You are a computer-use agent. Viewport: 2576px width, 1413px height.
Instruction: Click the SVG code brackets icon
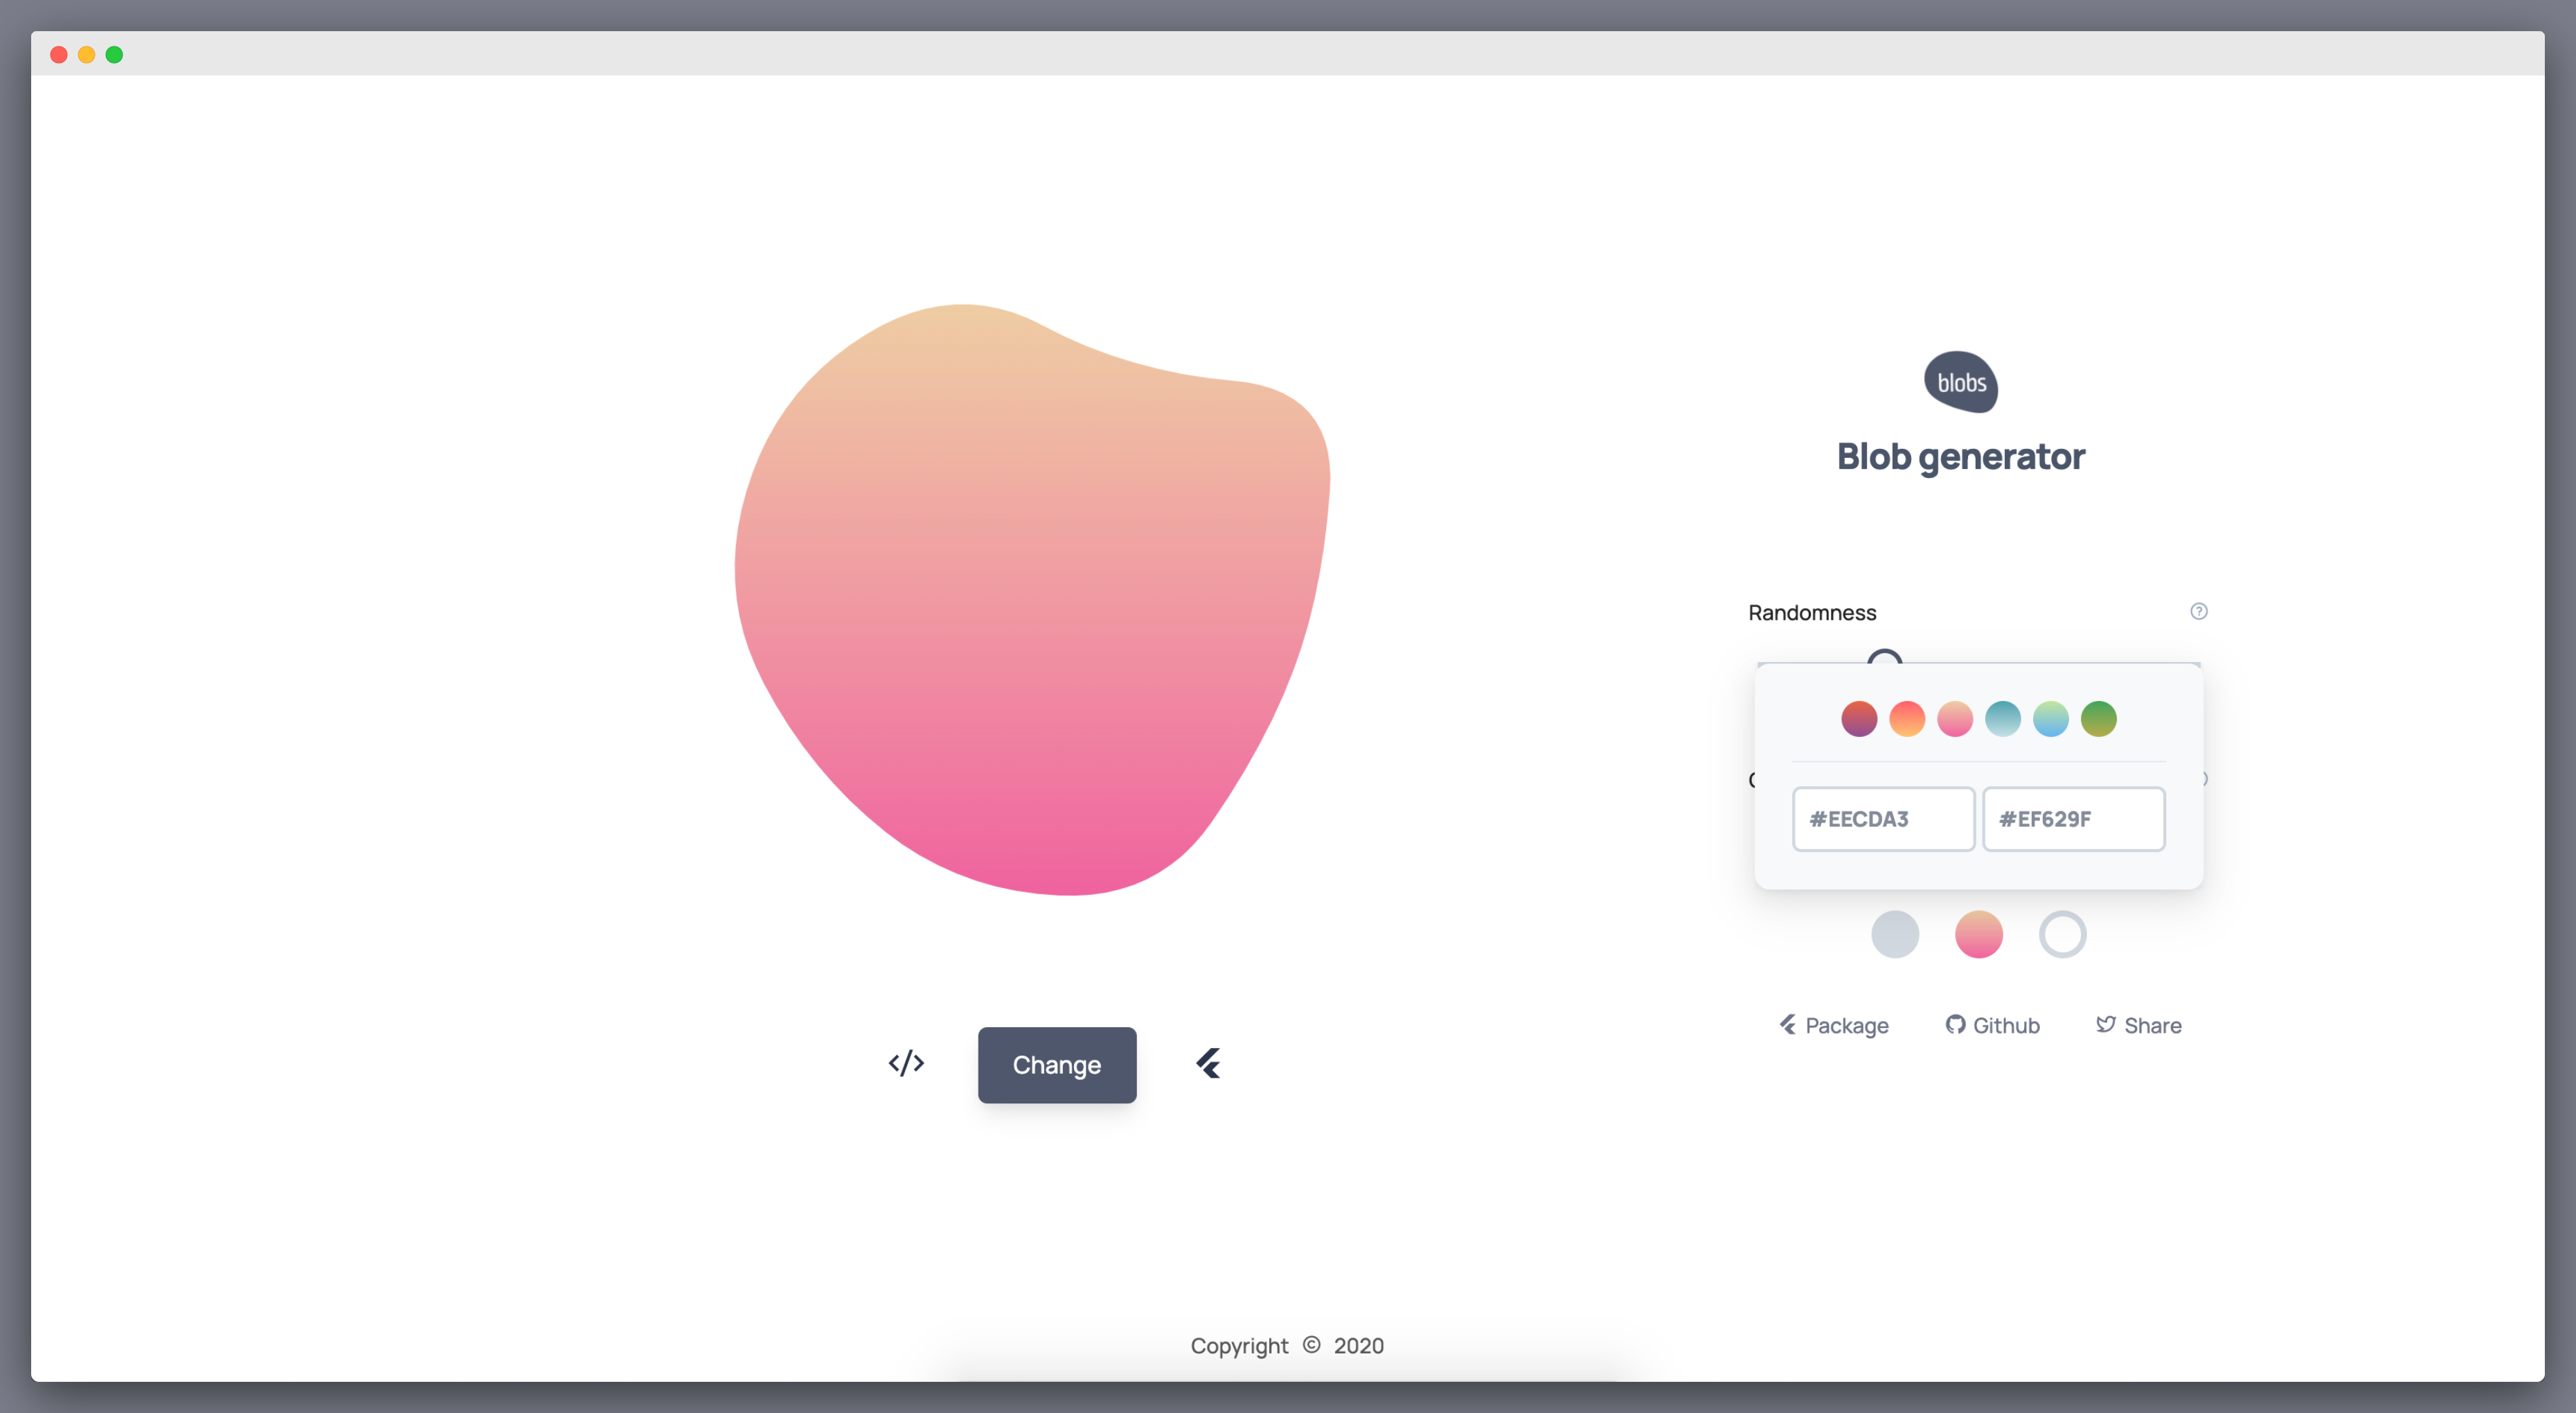coord(906,1063)
